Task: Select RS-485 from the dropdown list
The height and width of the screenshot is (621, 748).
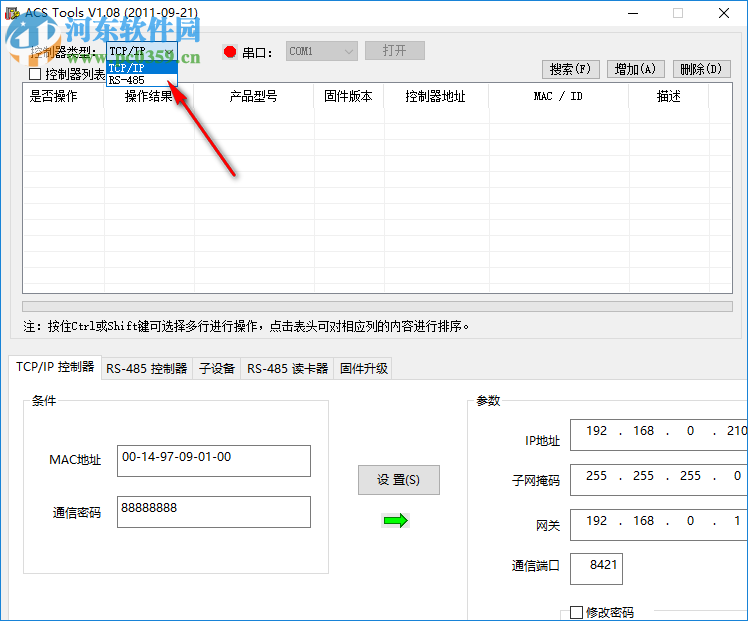Action: [142, 80]
